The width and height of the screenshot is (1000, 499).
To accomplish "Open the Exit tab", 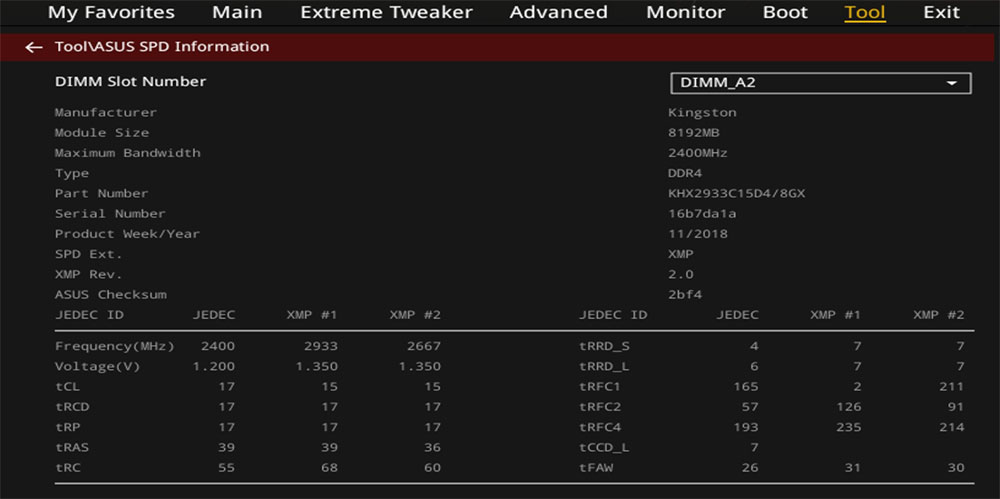I will (x=941, y=12).
